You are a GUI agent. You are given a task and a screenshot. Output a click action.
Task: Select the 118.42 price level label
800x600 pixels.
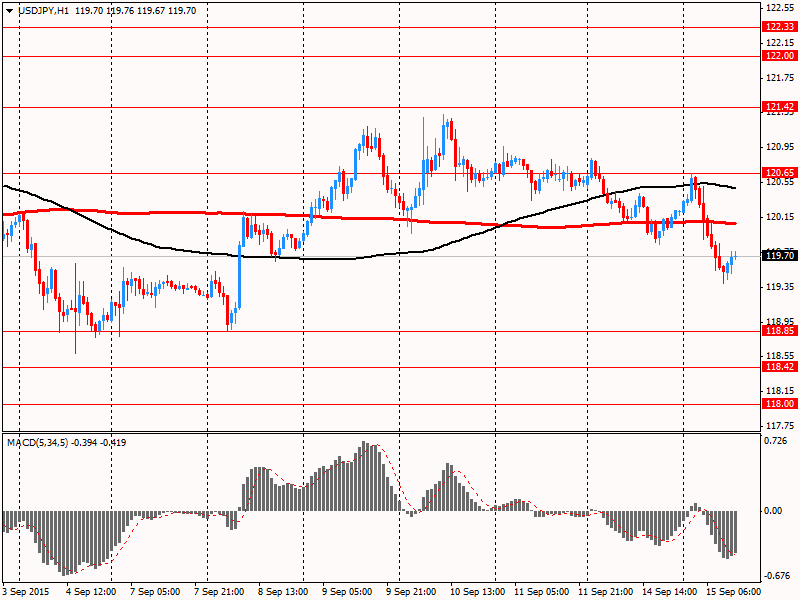click(x=778, y=367)
